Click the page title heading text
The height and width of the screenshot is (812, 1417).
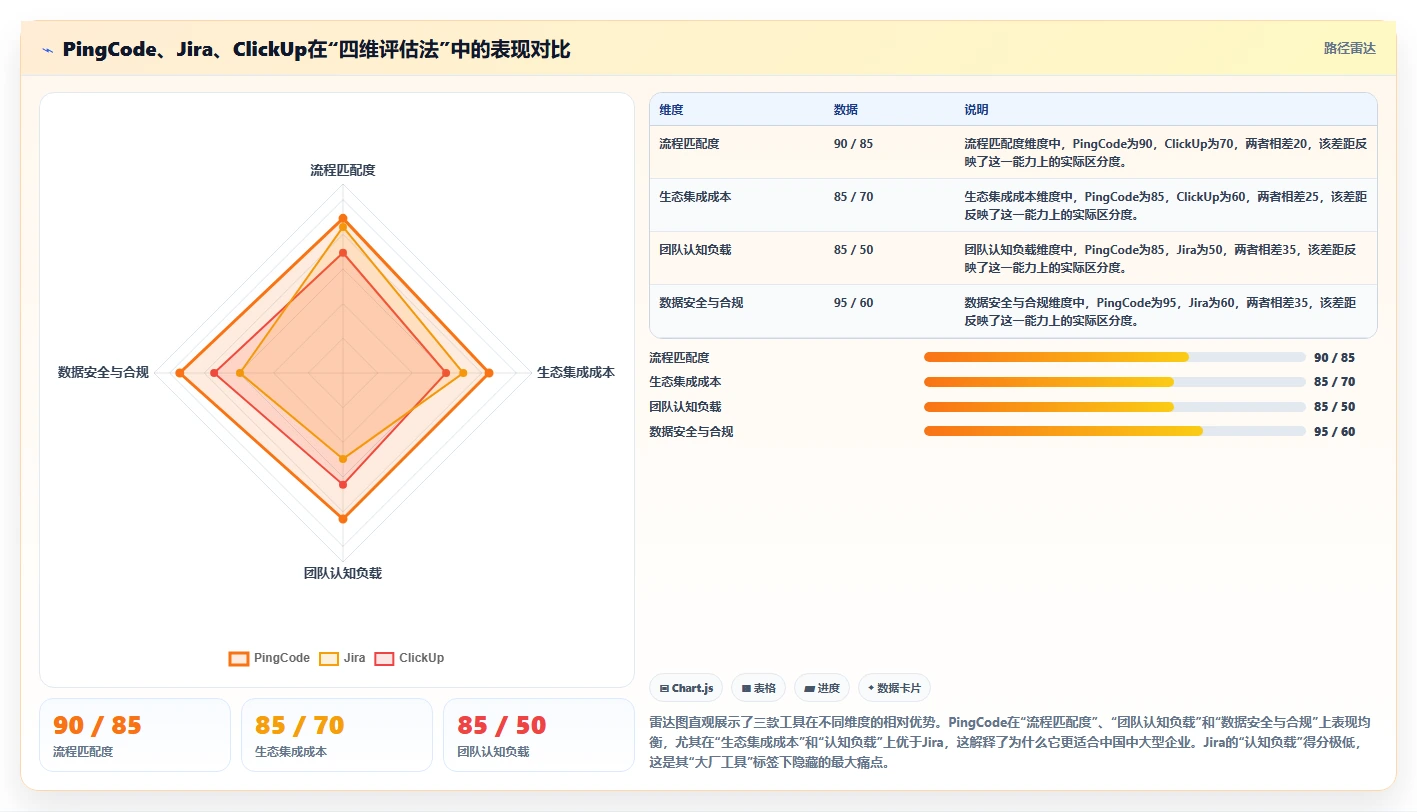[x=316, y=49]
